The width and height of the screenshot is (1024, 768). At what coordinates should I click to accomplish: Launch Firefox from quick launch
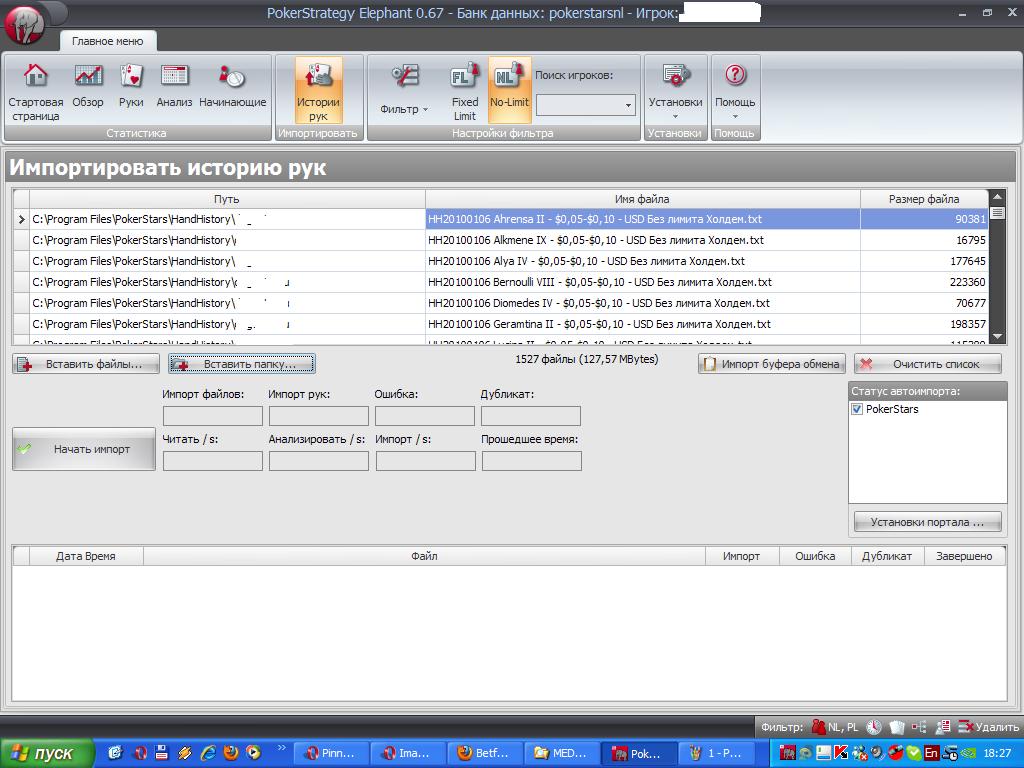[231, 753]
